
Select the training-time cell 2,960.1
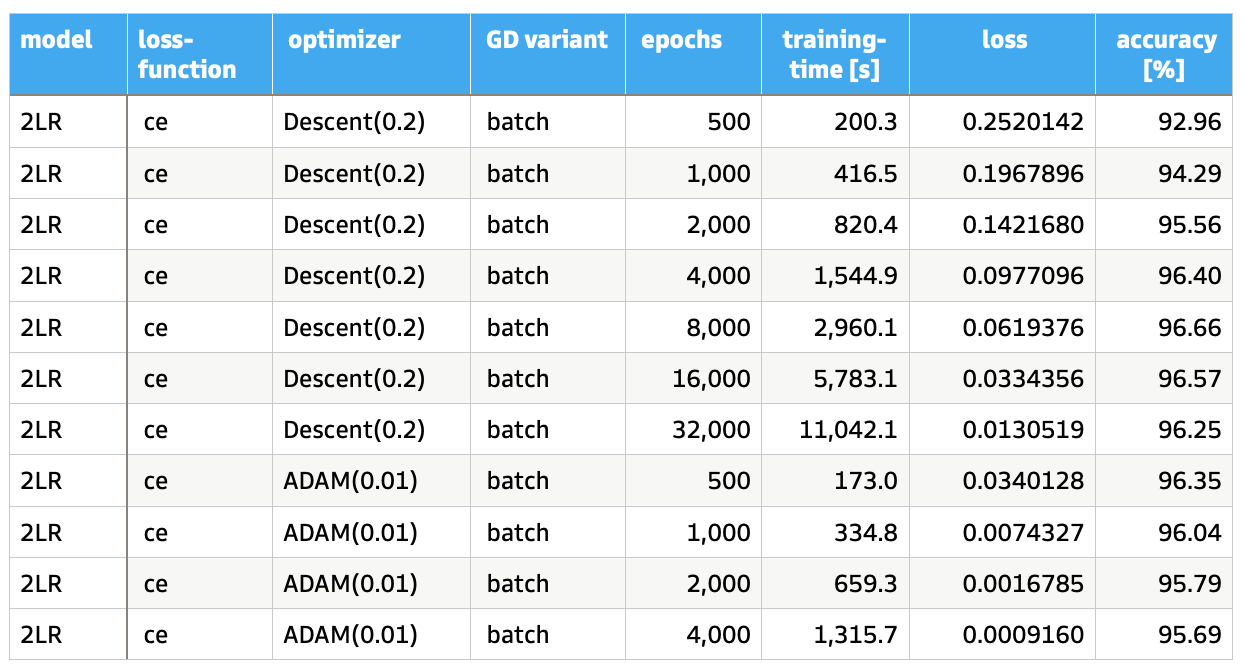[854, 328]
